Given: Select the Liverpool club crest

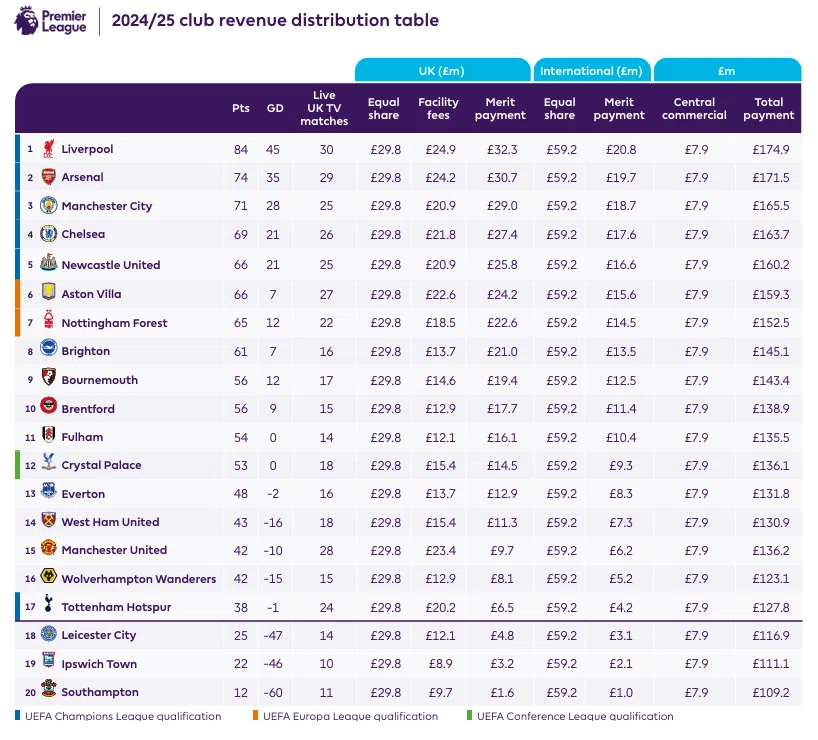Looking at the screenshot, I should click(x=49, y=148).
